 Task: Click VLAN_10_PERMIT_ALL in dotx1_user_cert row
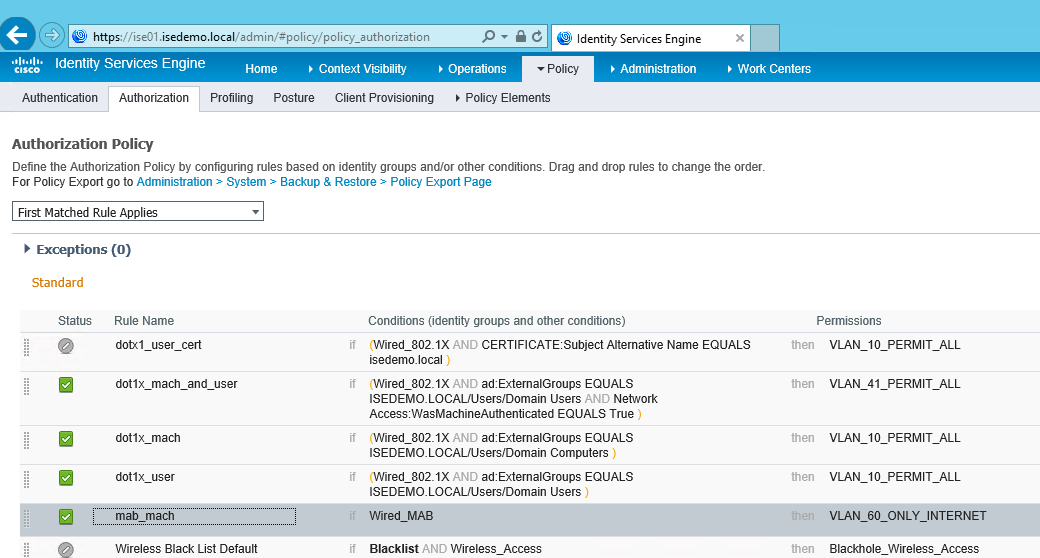point(895,345)
